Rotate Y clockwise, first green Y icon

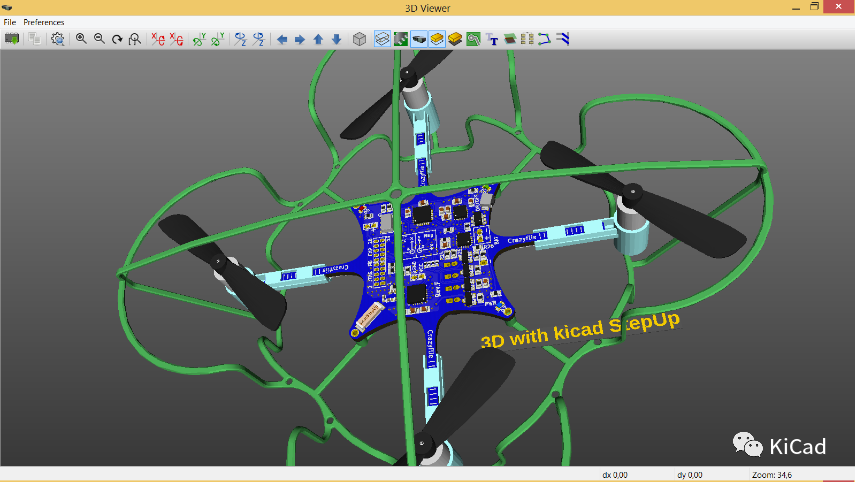[199, 39]
